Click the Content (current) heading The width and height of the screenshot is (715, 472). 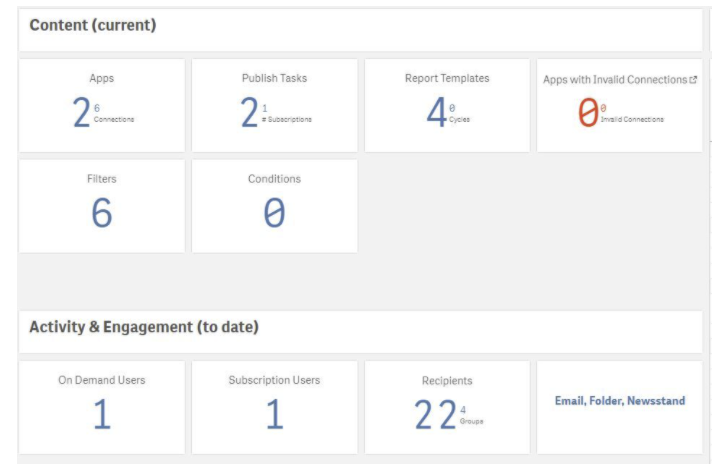point(93,25)
